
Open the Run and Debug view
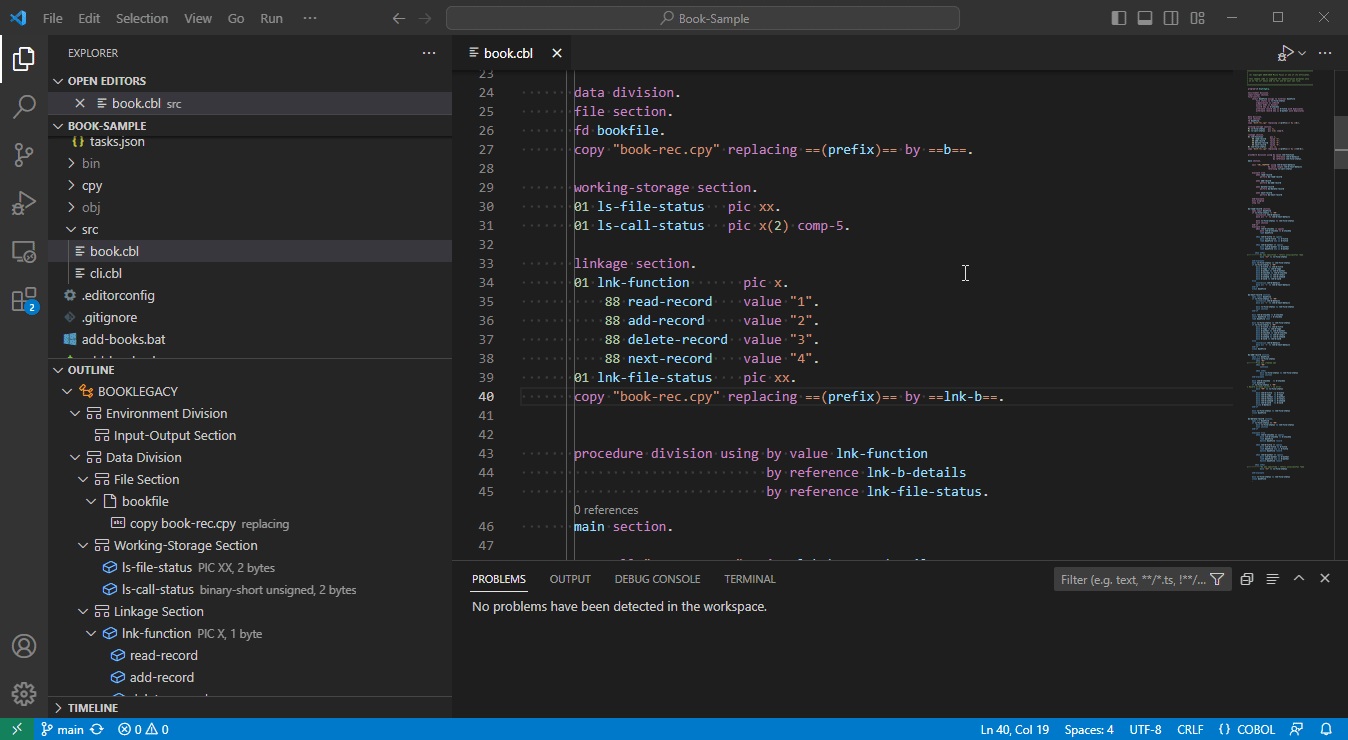point(24,203)
